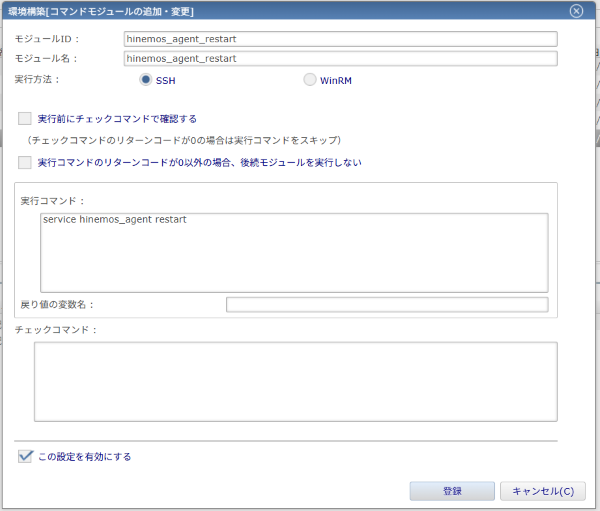
Task: Click the モジュールID input field
Action: click(x=340, y=39)
